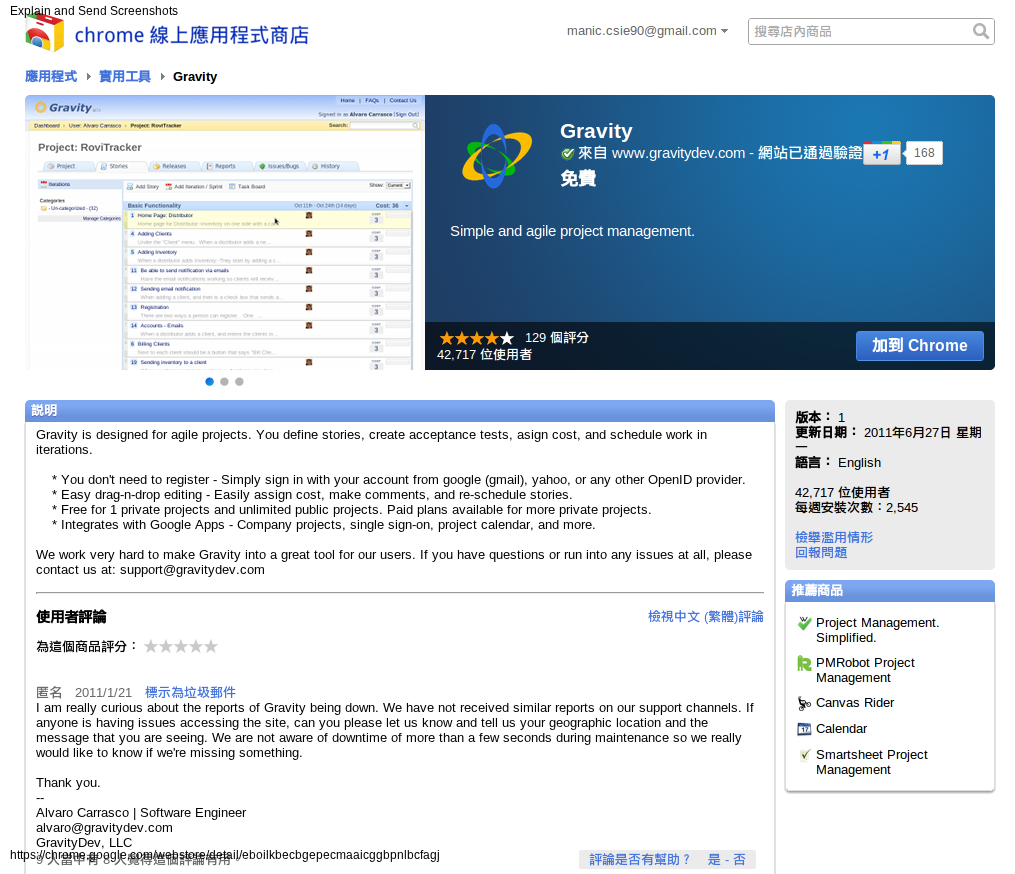
Task: Click the PMRobot Project Management icon
Action: pos(804,663)
